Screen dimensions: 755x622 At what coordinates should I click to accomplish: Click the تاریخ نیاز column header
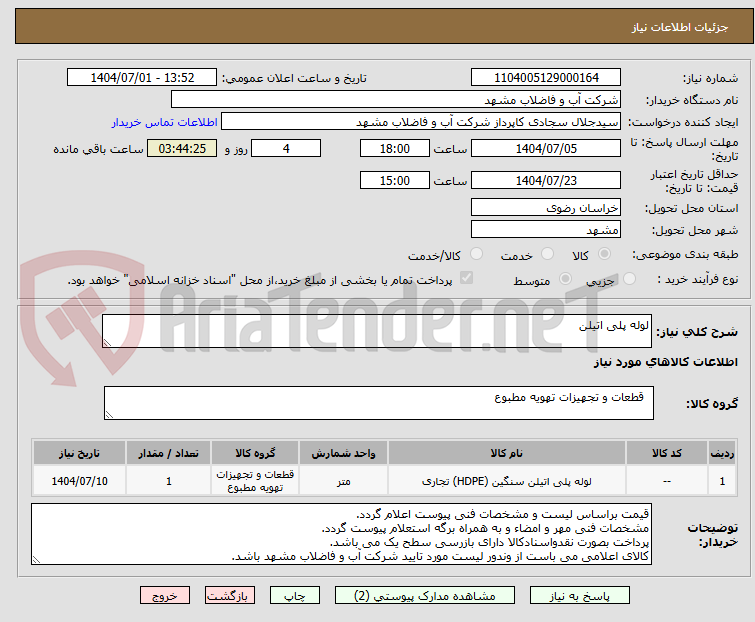coord(79,453)
